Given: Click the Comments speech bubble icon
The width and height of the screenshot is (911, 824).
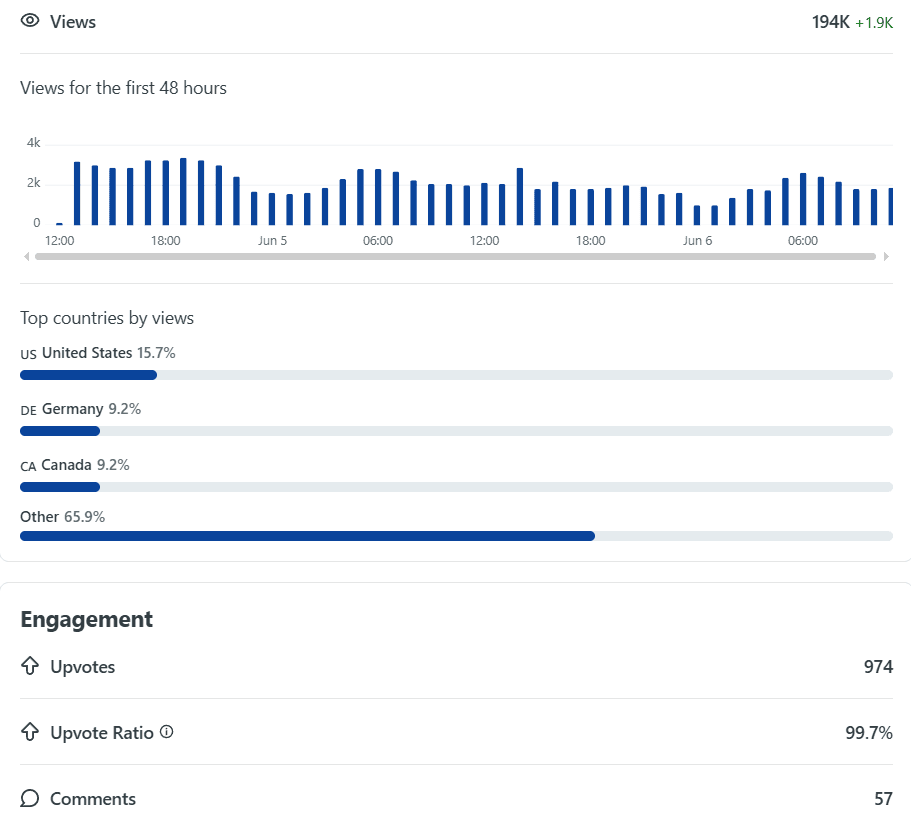Looking at the screenshot, I should click(30, 798).
